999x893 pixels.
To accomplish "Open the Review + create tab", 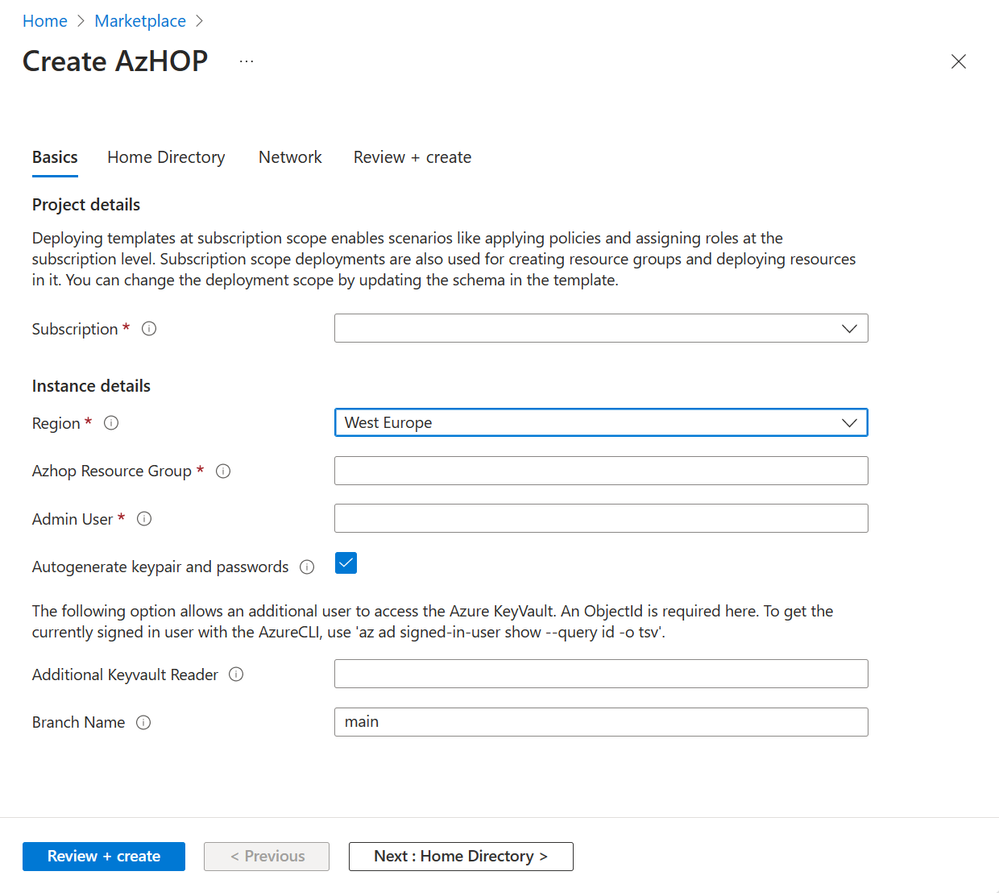I will click(412, 157).
